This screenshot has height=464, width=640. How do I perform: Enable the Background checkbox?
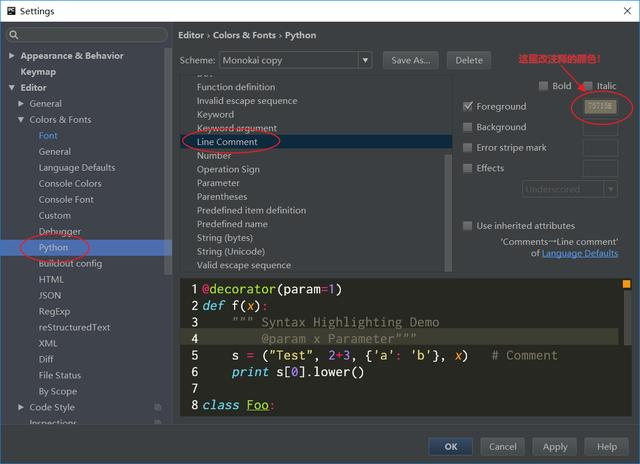(468, 127)
